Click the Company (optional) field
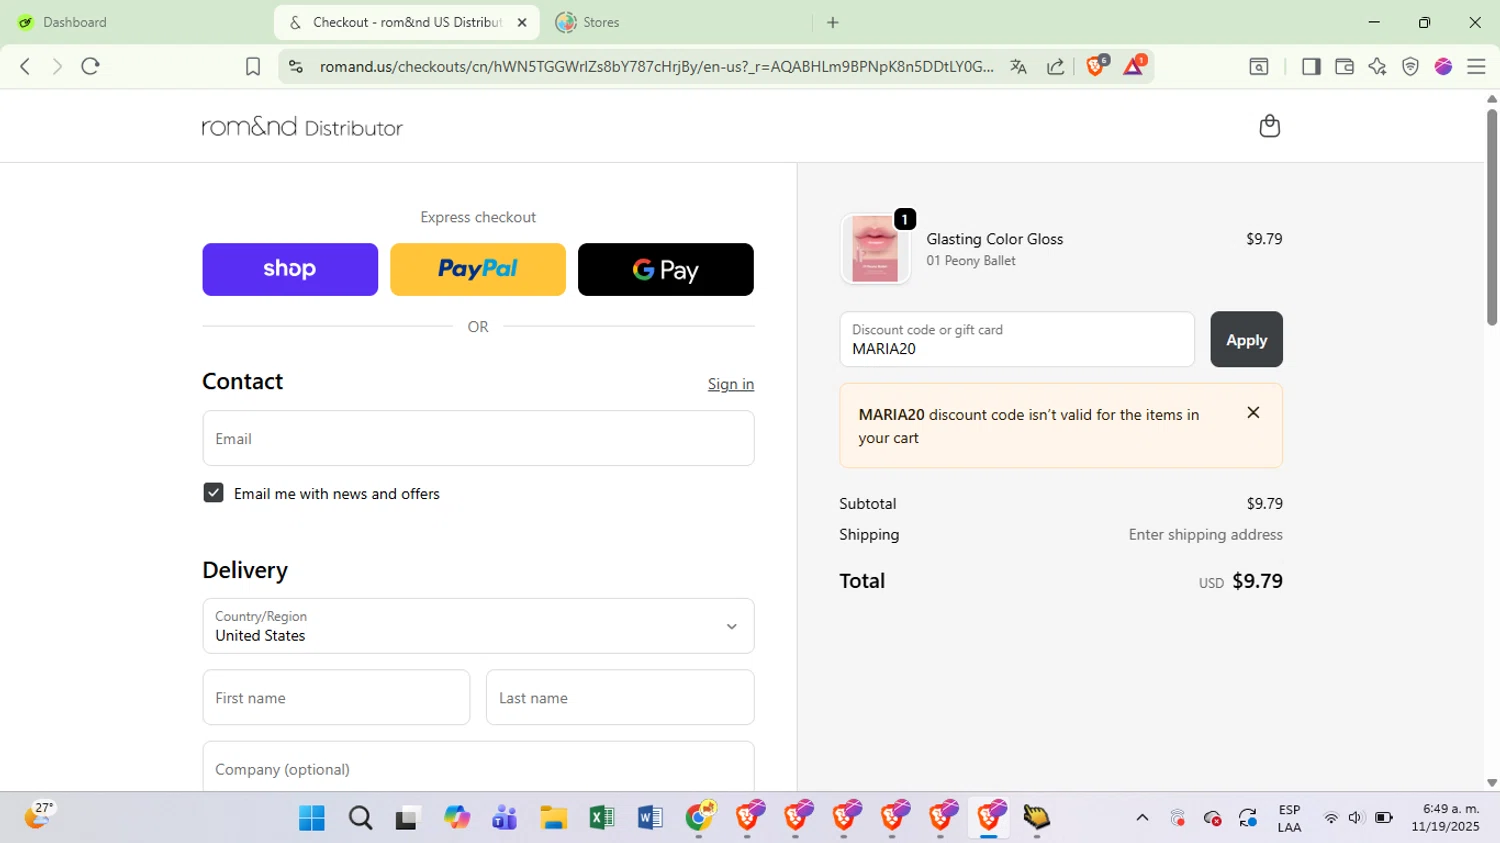This screenshot has width=1500, height=843. (478, 767)
